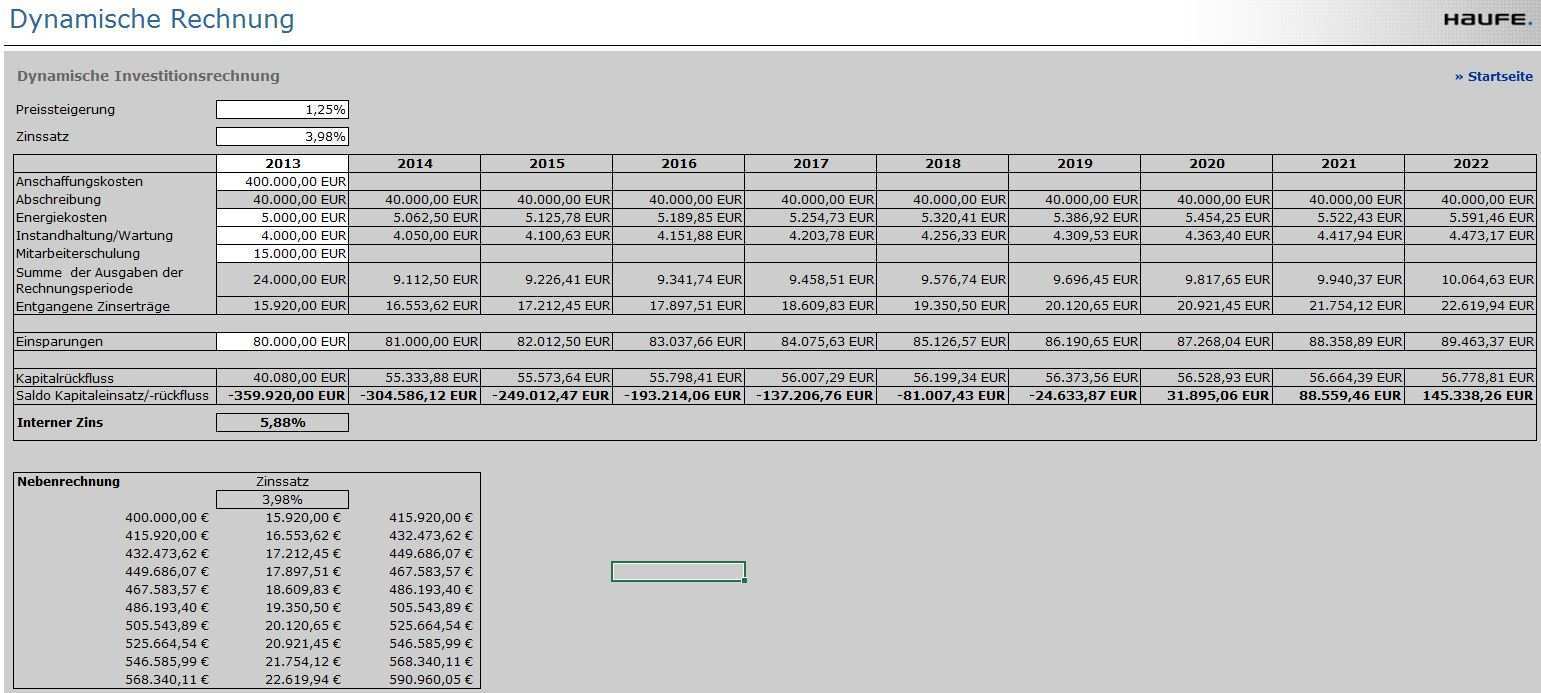Click the Instandhaltung/Wartung 2013 cell with 4.000,00 EUR
This screenshot has width=1541, height=693.
[x=282, y=236]
